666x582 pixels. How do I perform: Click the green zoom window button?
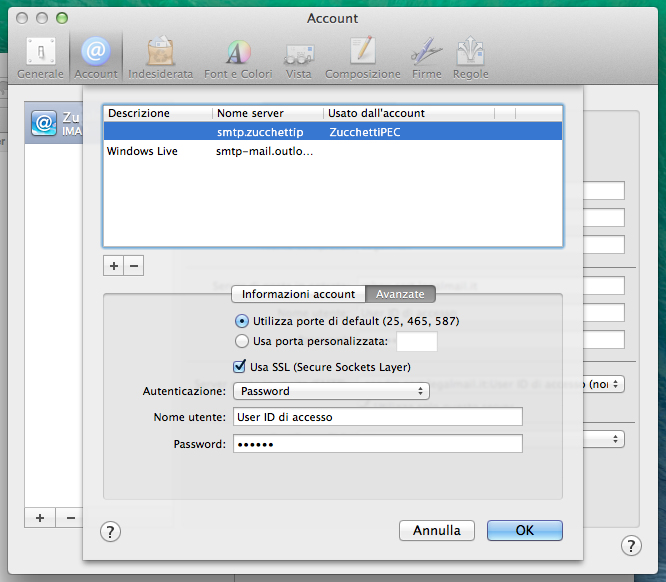tap(62, 18)
